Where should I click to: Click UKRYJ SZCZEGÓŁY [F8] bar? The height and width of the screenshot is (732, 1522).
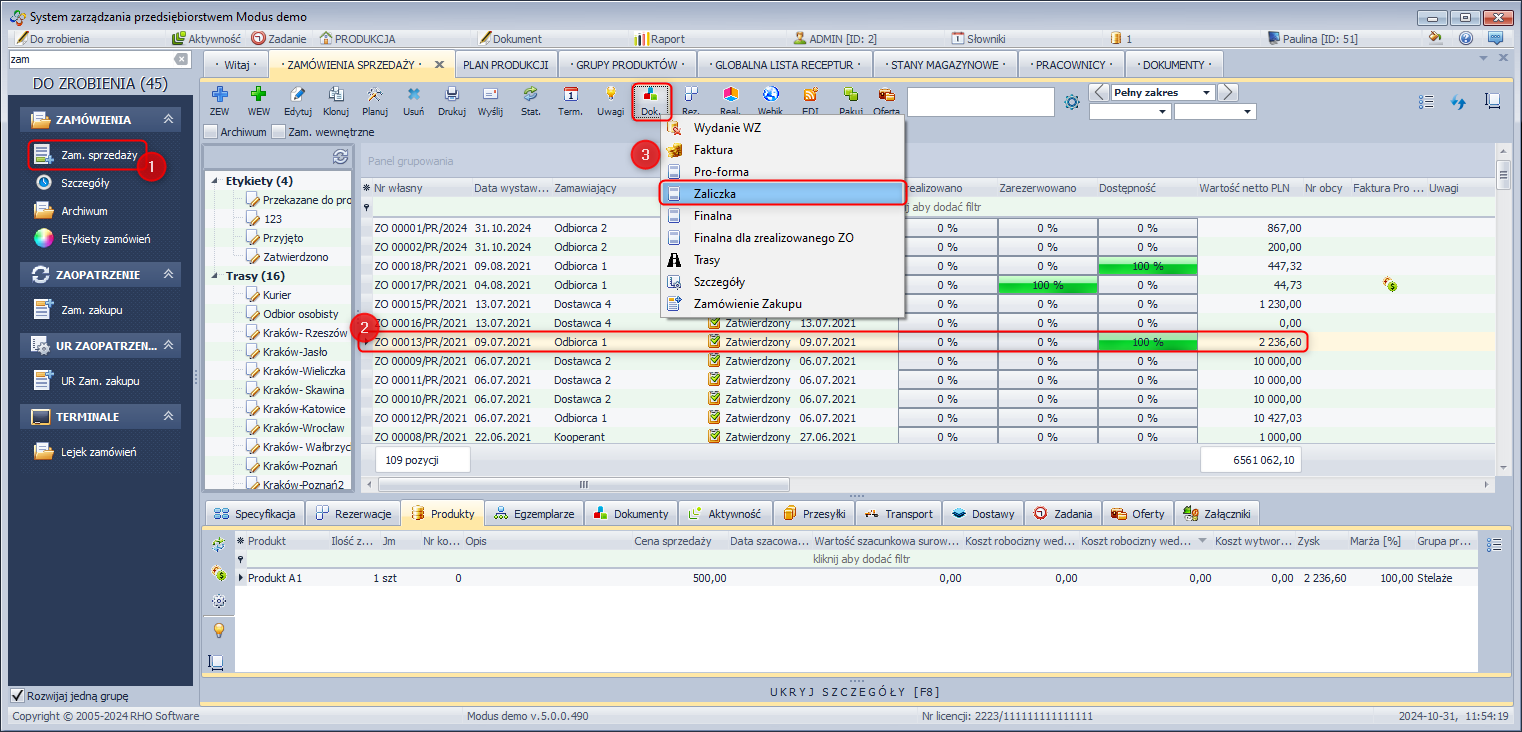coord(854,691)
